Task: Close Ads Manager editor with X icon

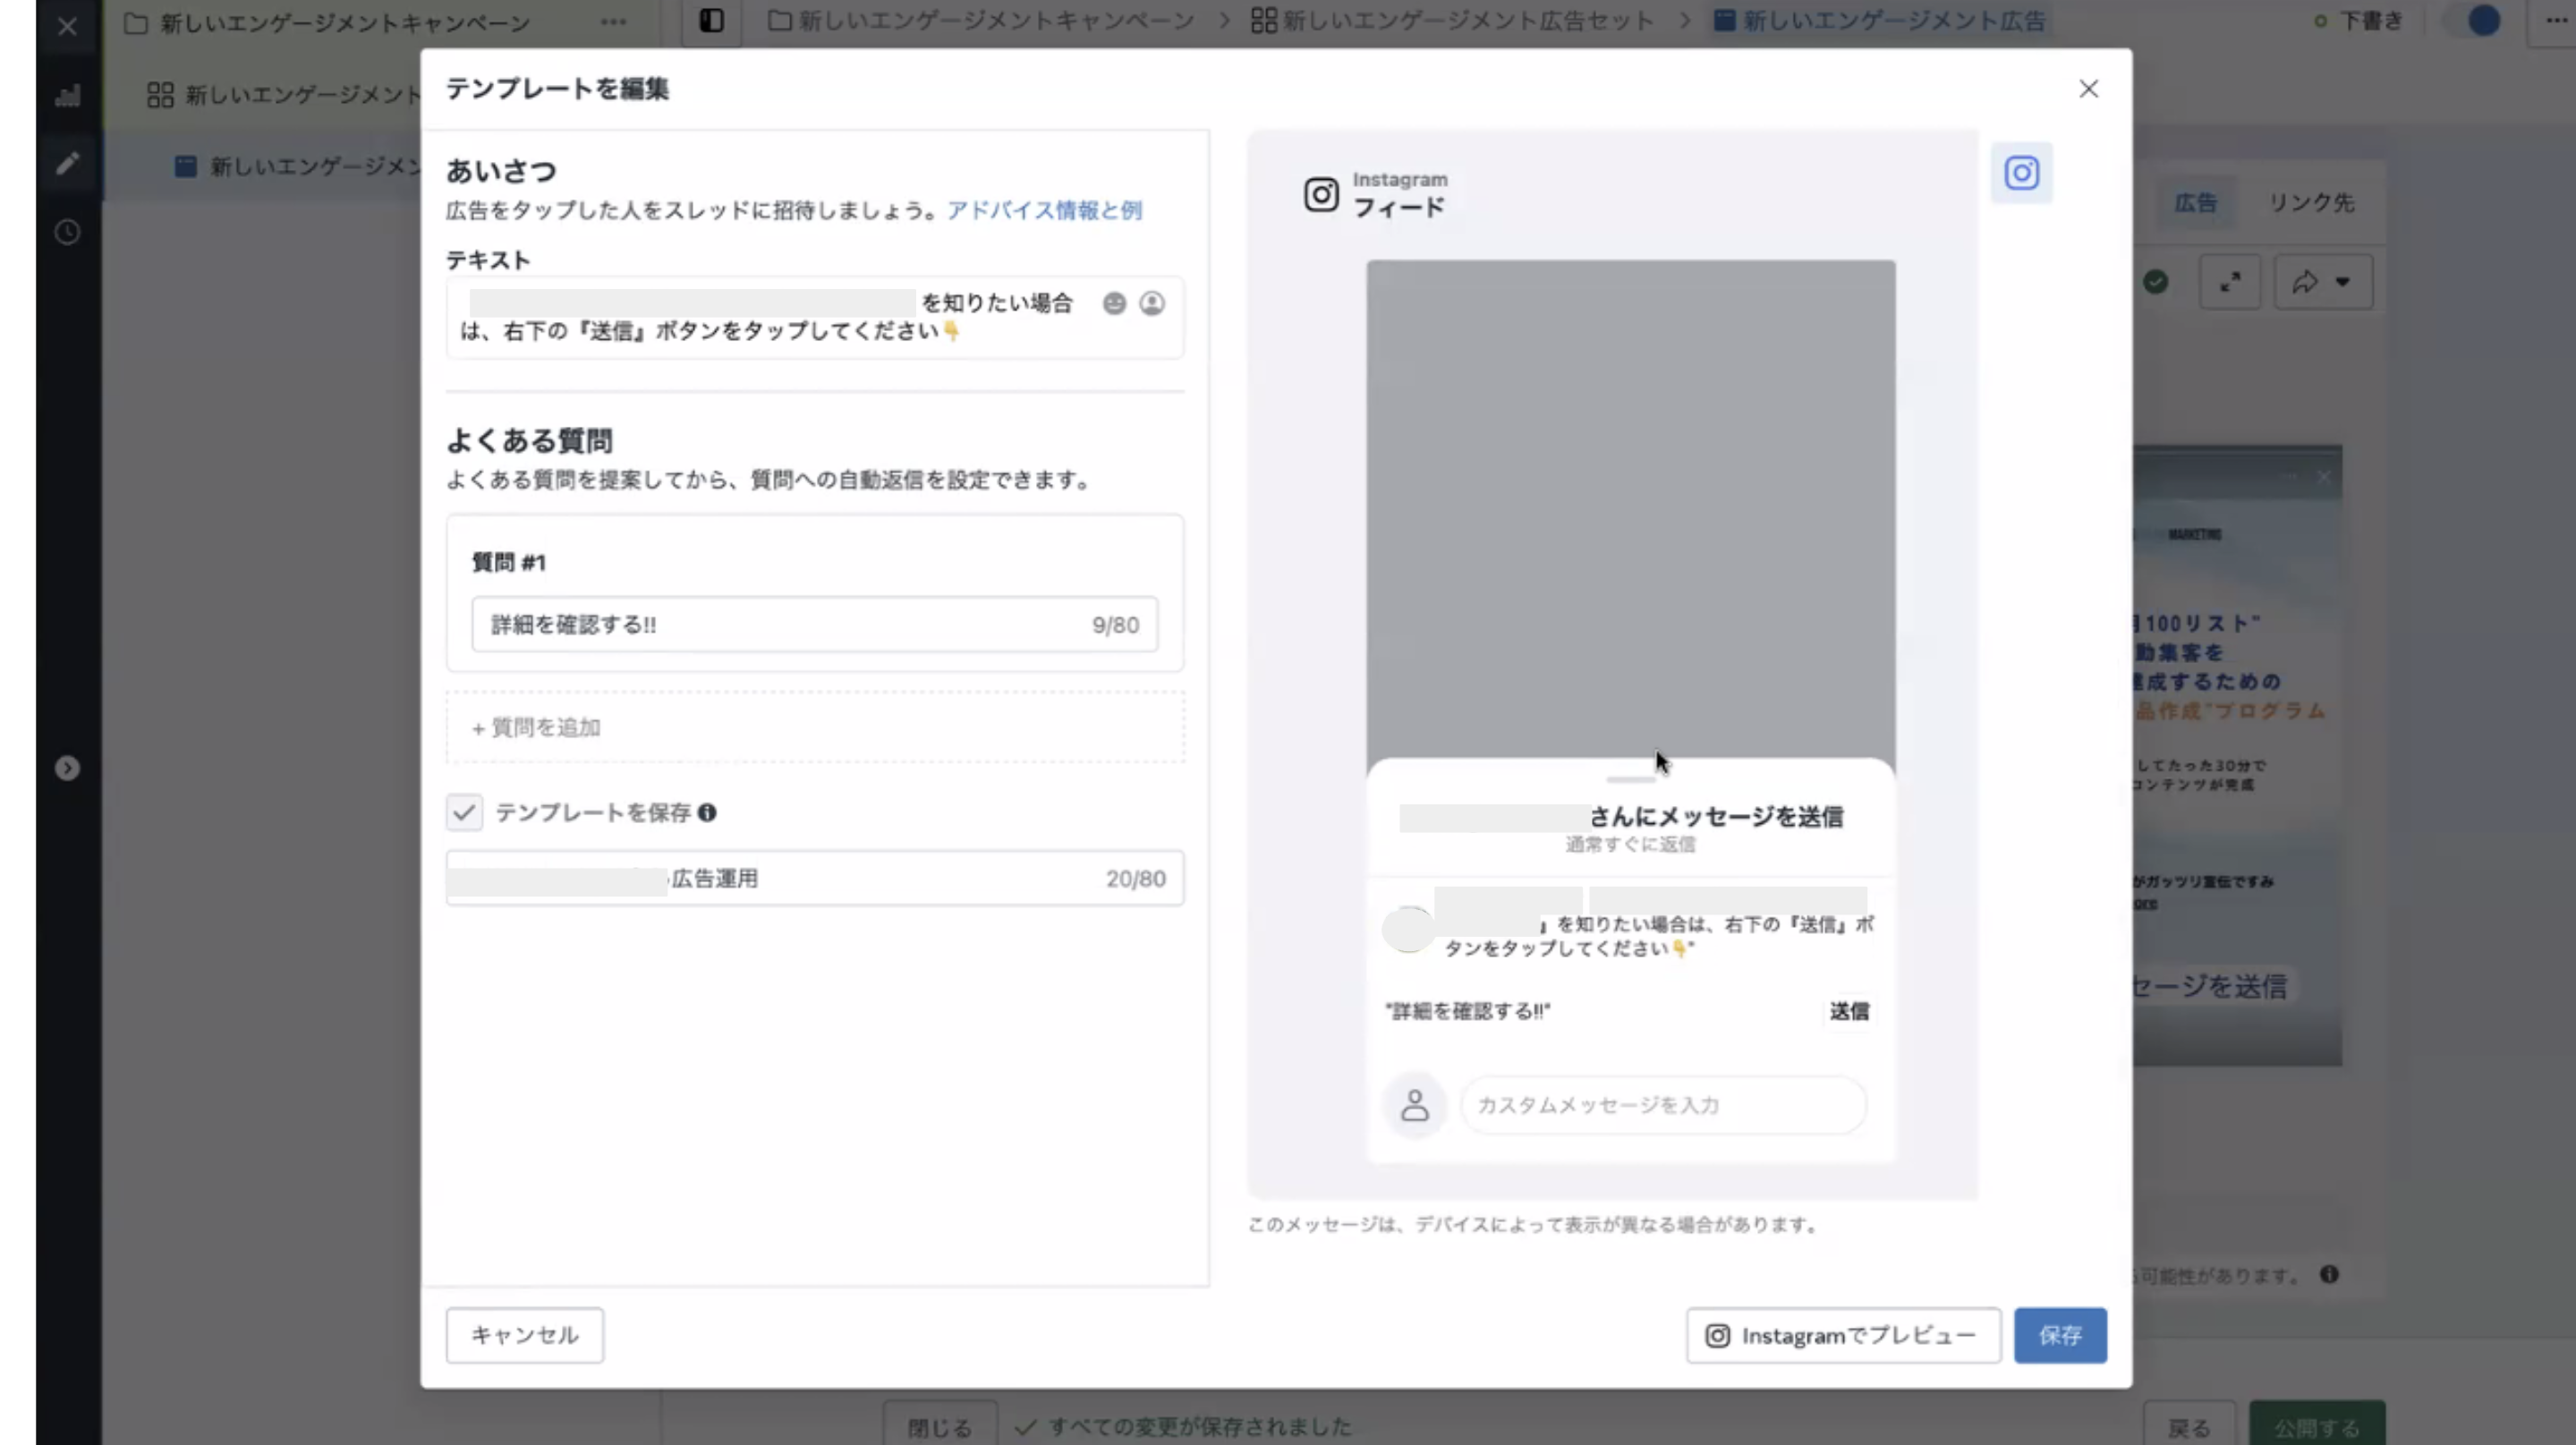Action: pos(67,26)
